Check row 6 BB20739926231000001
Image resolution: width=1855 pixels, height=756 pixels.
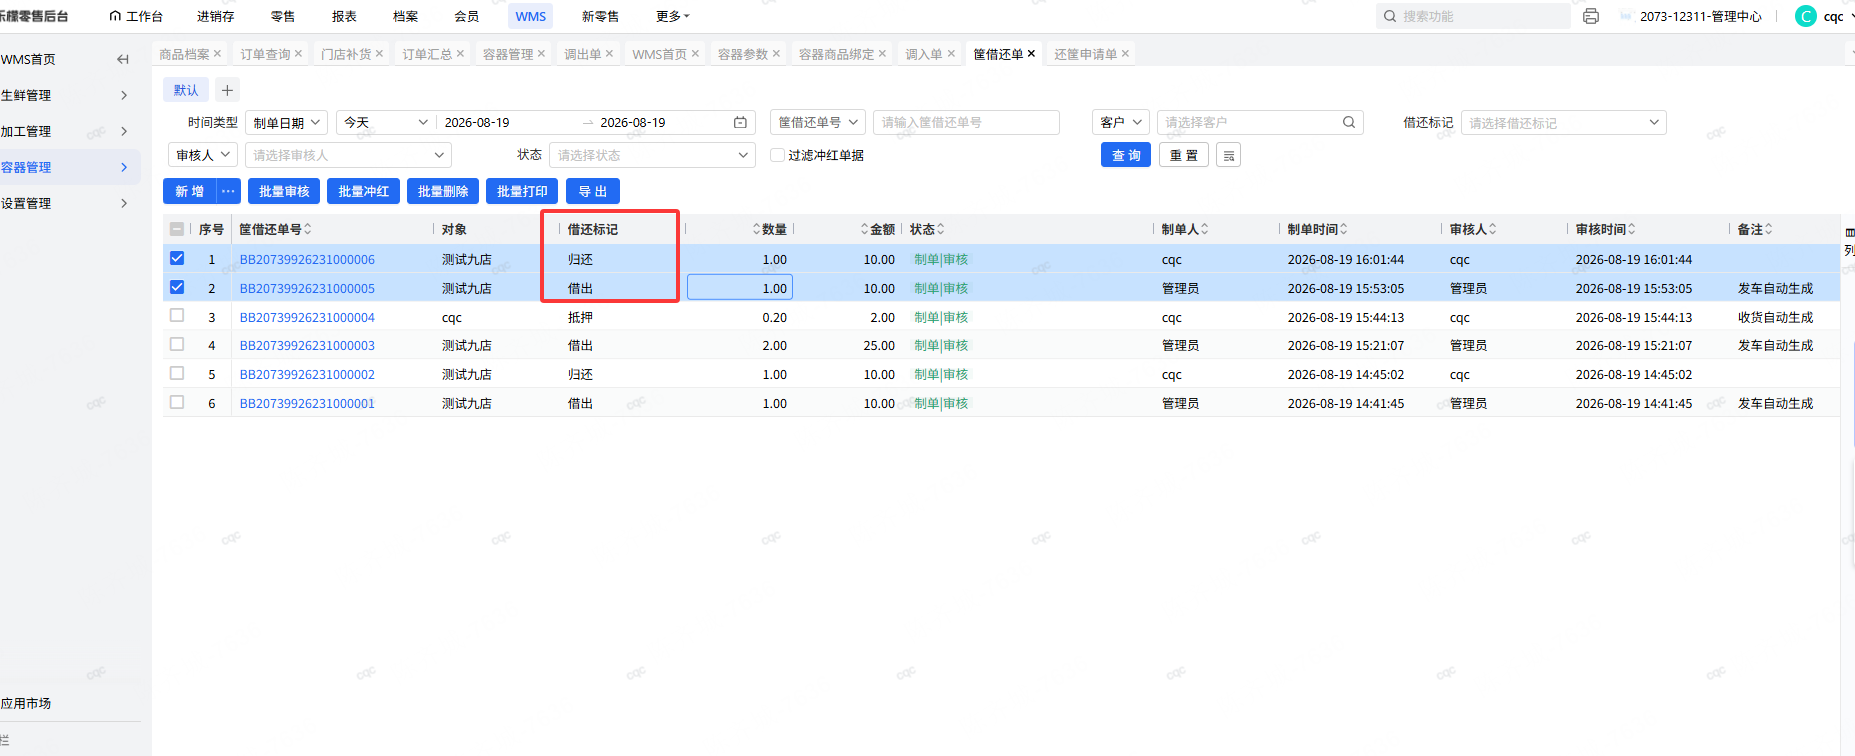pyautogui.click(x=177, y=402)
